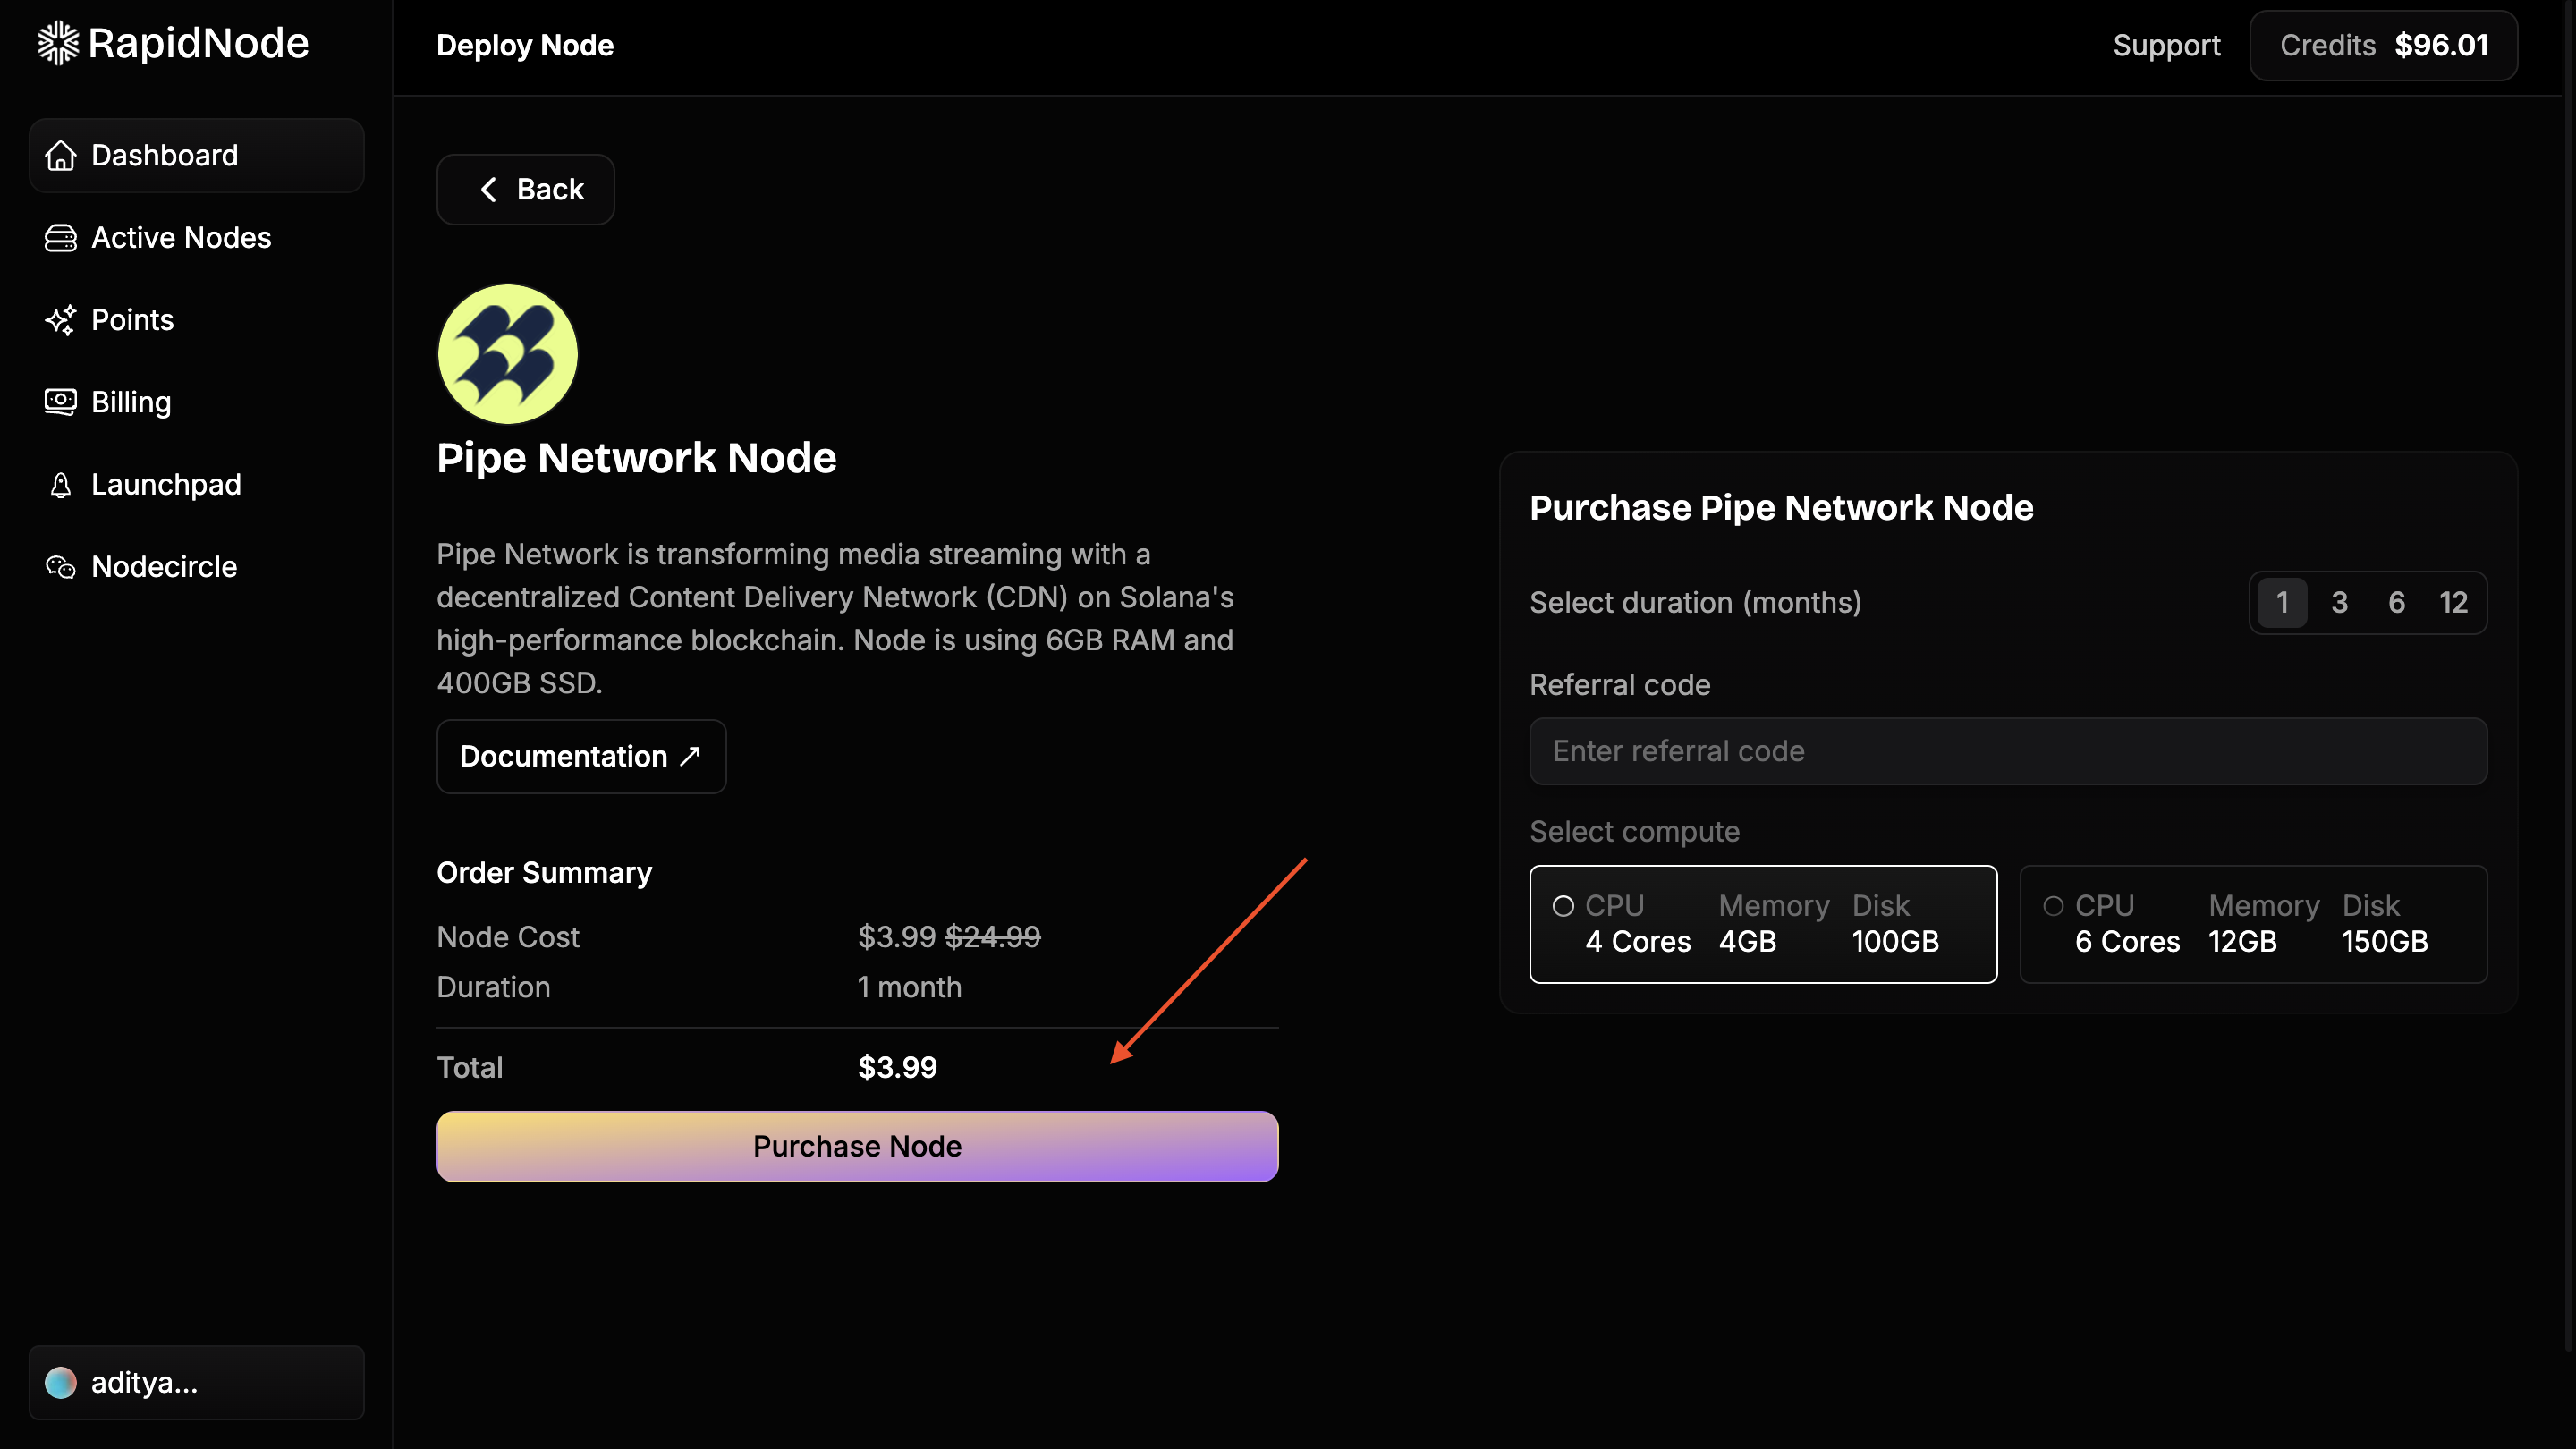The height and width of the screenshot is (1449, 2576).
Task: Select 3 months duration
Action: tap(2339, 603)
